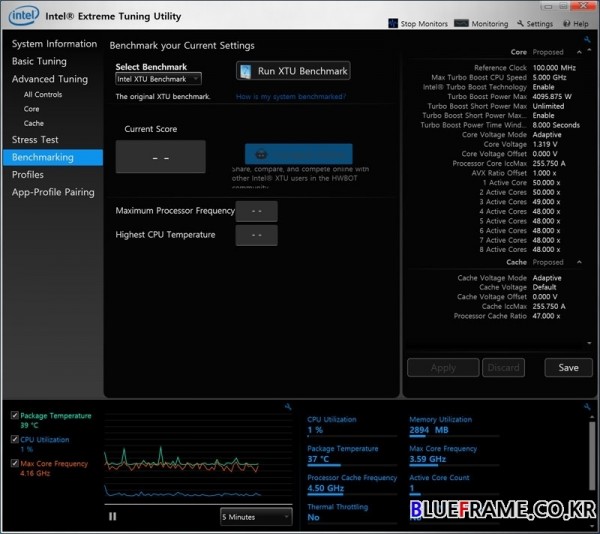This screenshot has height=534, width=600.
Task: Click the Thermal Throttling No readout
Action: coord(313,517)
